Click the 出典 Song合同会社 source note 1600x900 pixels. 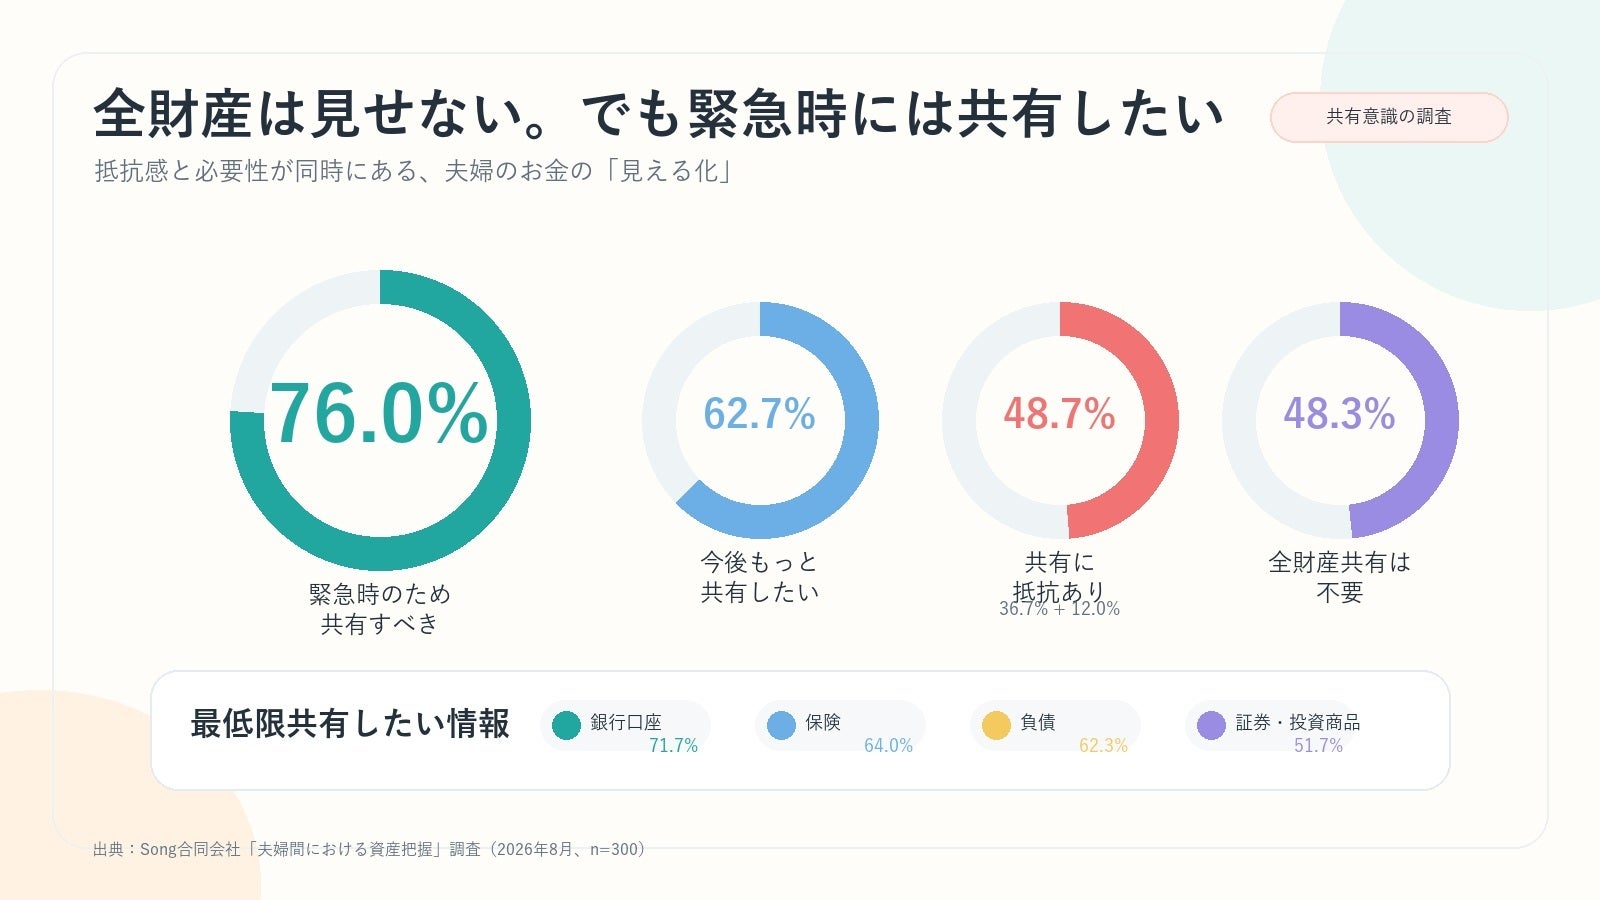coord(371,849)
